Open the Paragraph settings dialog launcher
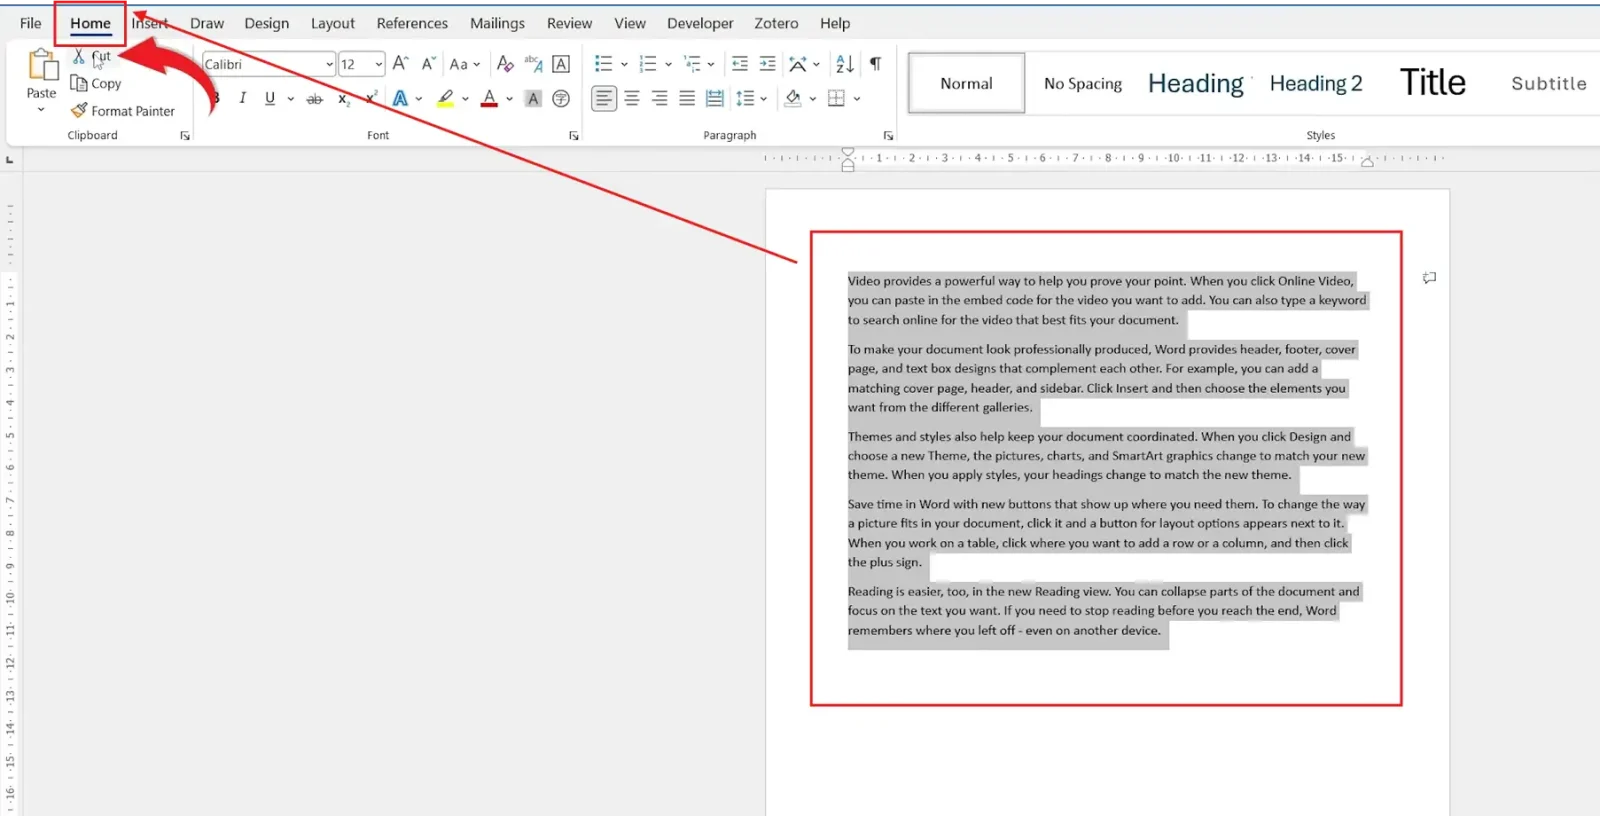The height and width of the screenshot is (816, 1600). 888,136
